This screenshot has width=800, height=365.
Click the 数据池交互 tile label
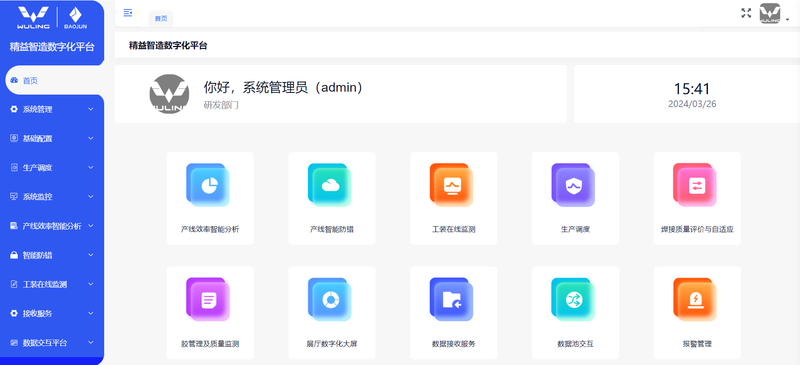[x=576, y=344]
